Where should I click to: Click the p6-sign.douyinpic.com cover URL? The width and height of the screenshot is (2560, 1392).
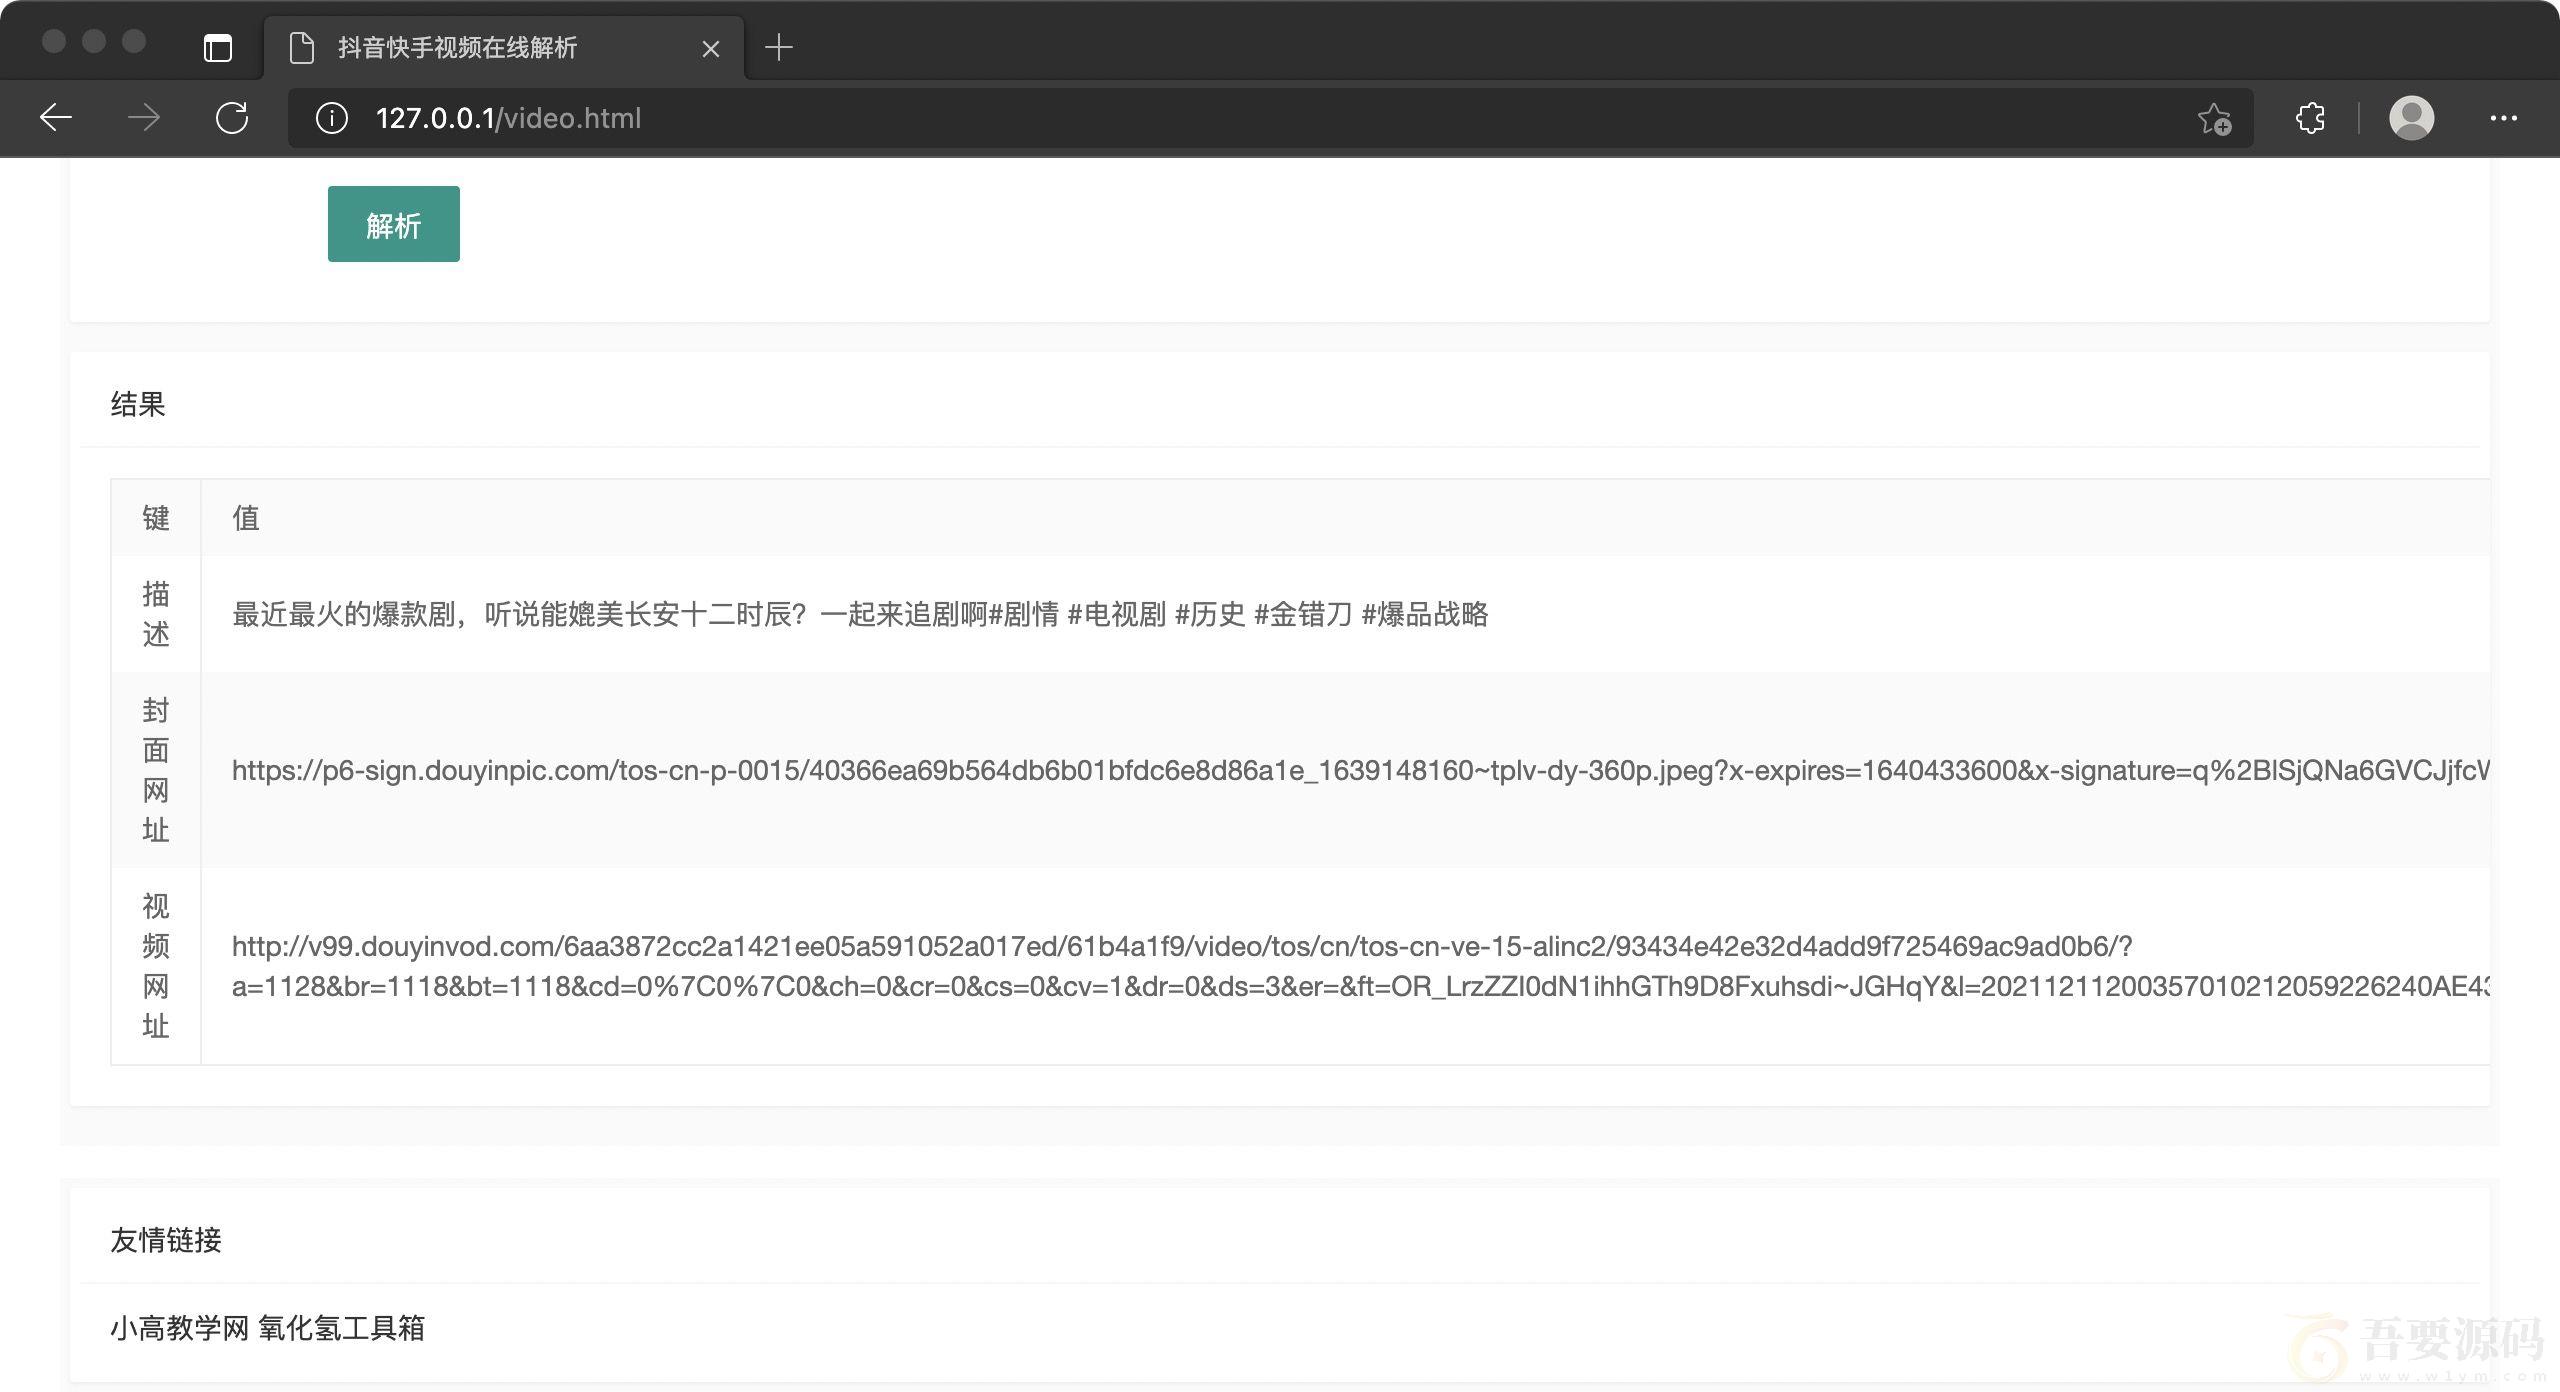pos(1361,770)
